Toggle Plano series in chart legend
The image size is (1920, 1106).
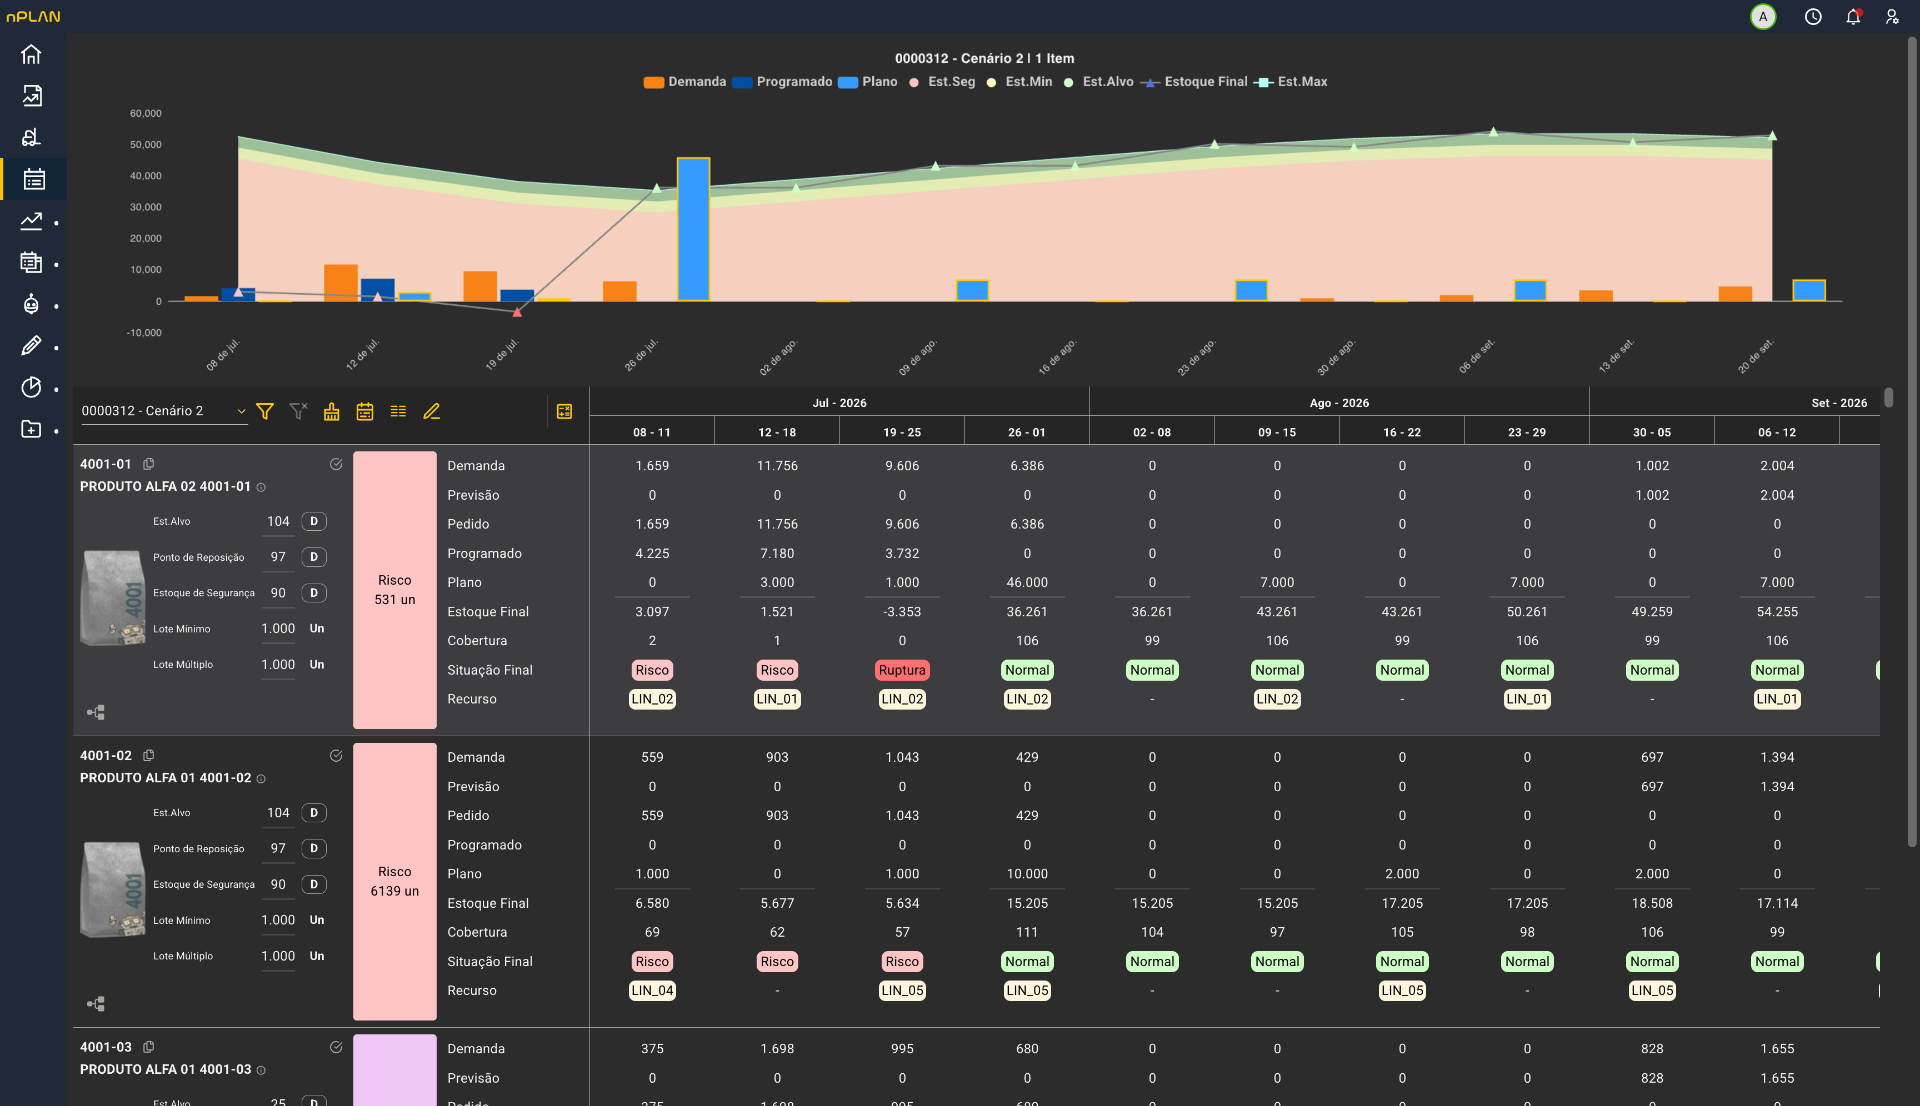(868, 82)
